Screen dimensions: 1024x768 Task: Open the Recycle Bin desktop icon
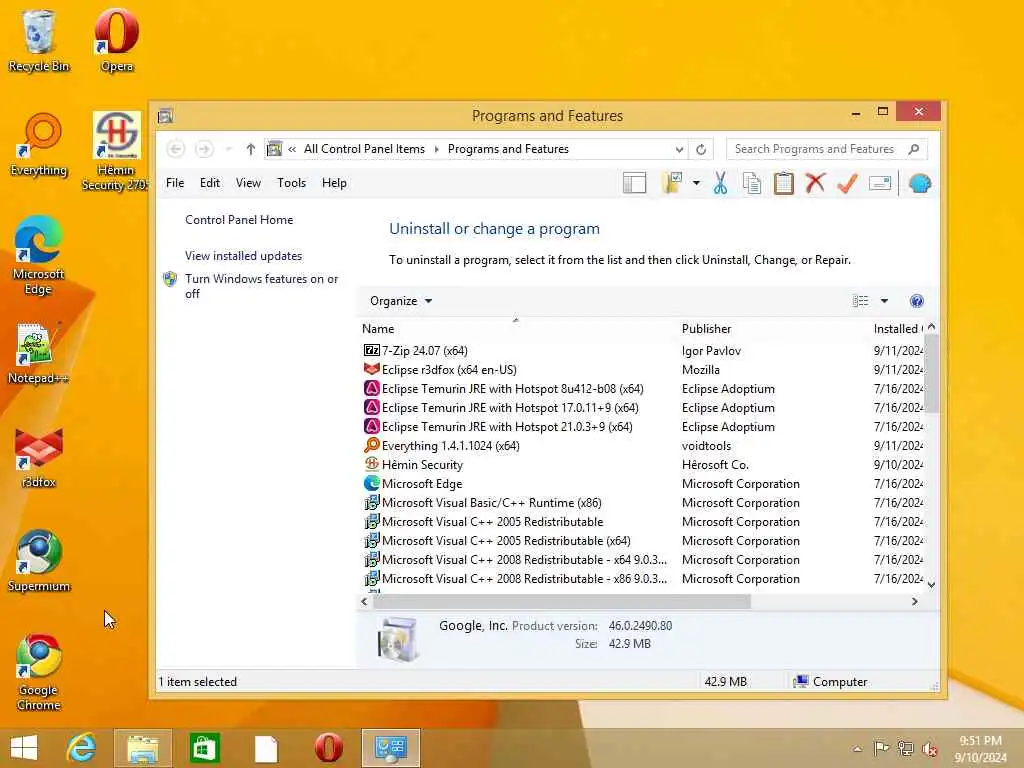coord(39,40)
